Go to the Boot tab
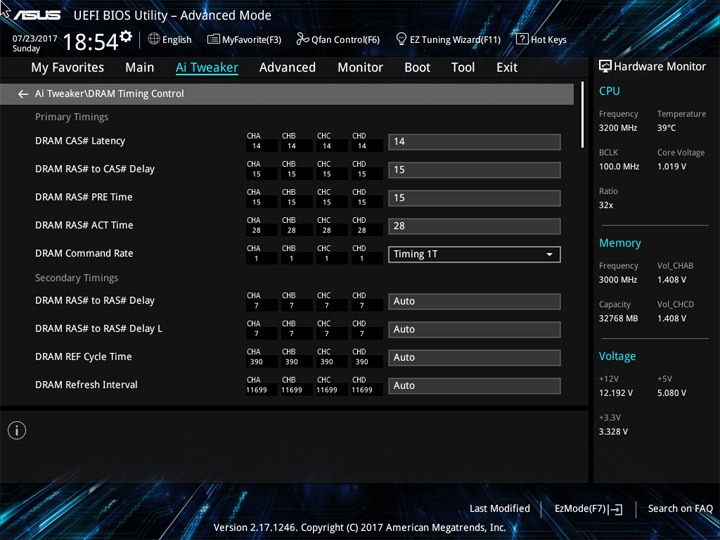Image resolution: width=720 pixels, height=540 pixels. 417,68
